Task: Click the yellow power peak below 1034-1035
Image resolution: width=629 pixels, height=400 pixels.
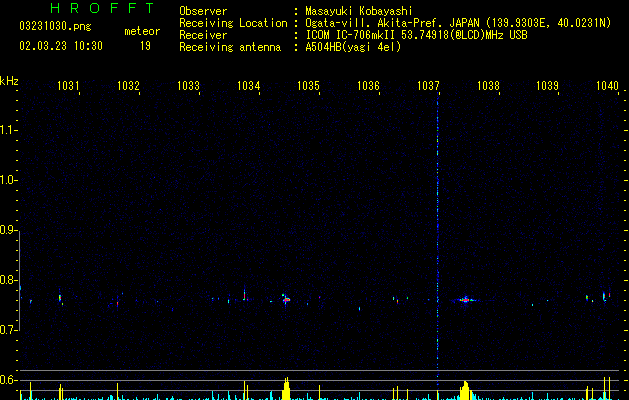Action: tap(286, 388)
